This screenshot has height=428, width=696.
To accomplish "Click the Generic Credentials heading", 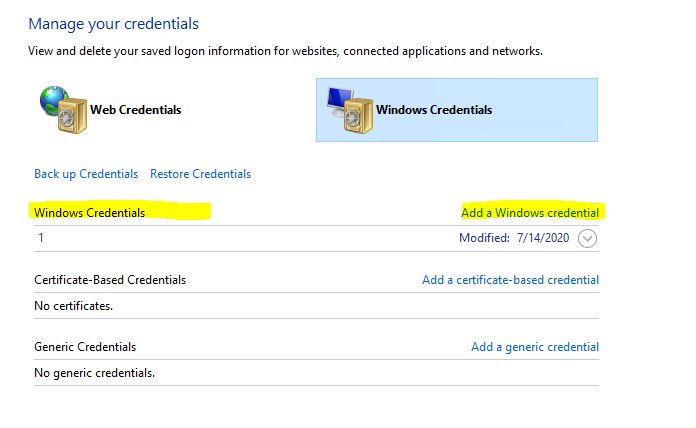I will [85, 347].
